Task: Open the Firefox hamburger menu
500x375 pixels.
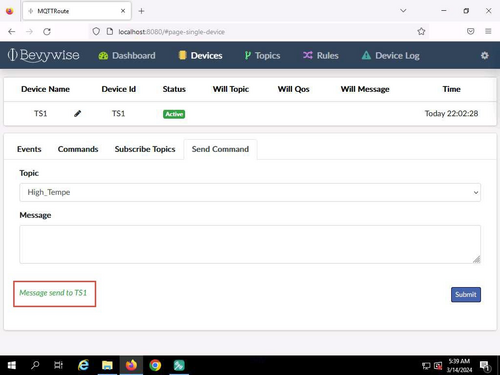Action: 488,32
